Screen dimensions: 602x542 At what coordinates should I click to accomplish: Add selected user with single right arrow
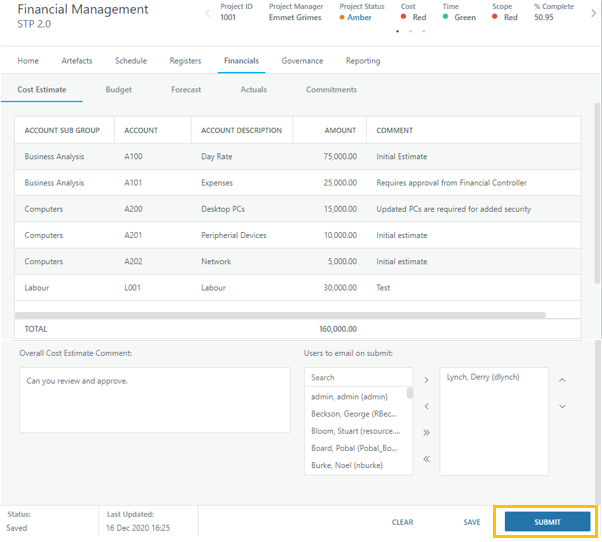[x=426, y=380]
